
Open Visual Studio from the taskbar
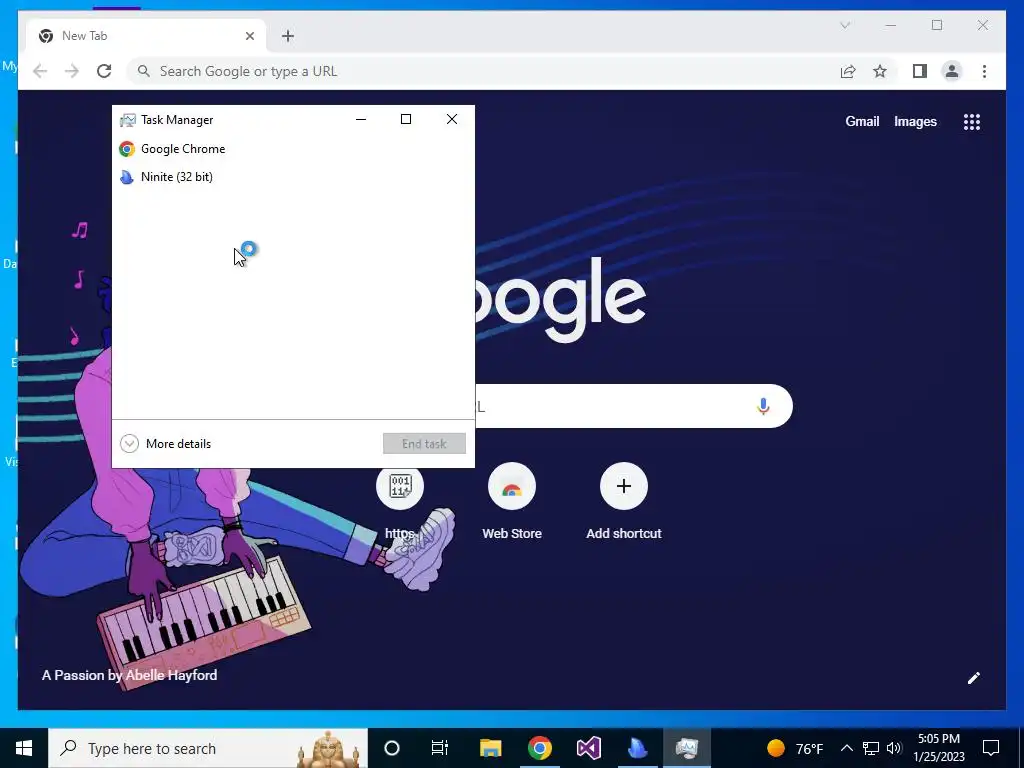588,748
